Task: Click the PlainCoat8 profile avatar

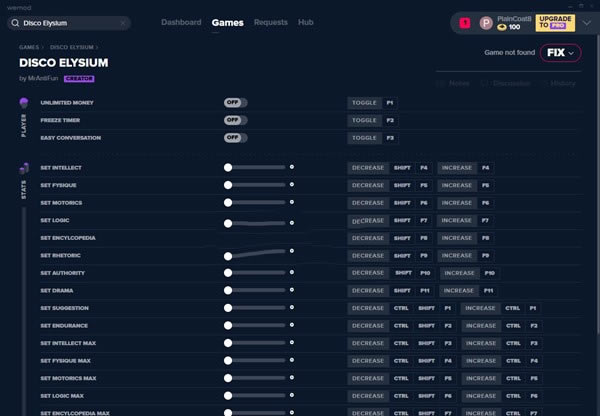Action: [x=486, y=22]
